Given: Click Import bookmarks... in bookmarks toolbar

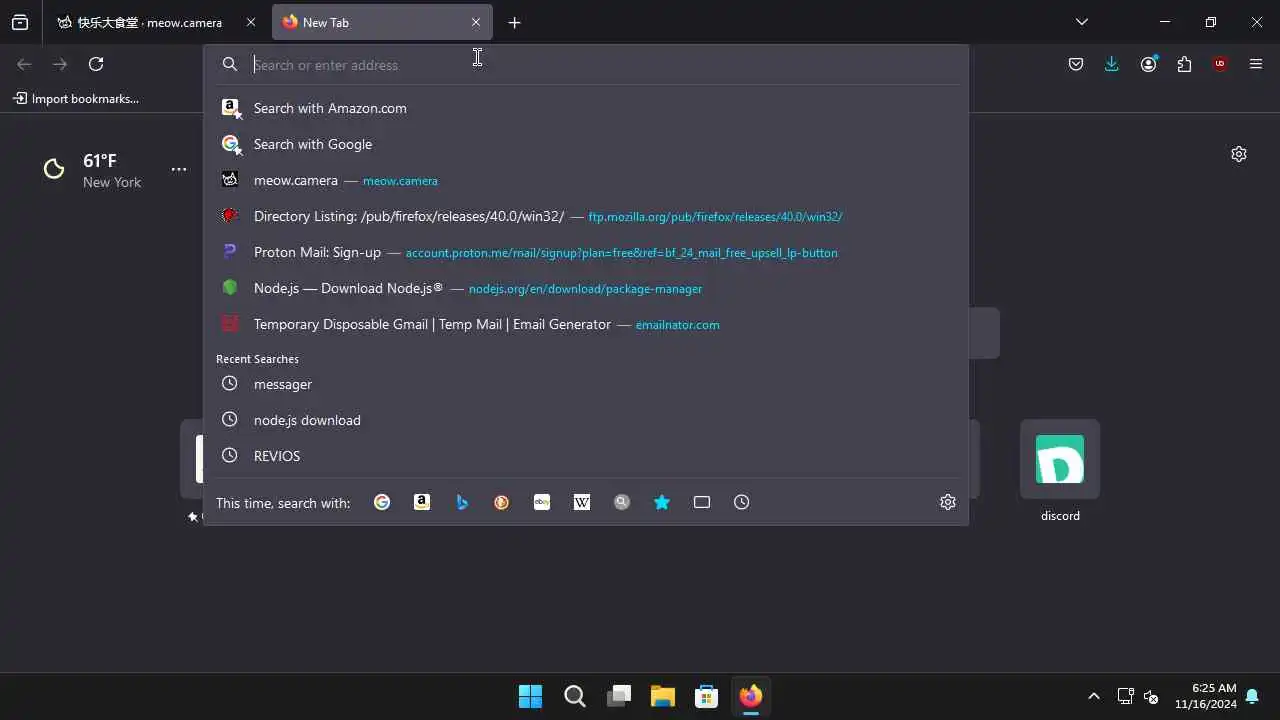Looking at the screenshot, I should (76, 99).
